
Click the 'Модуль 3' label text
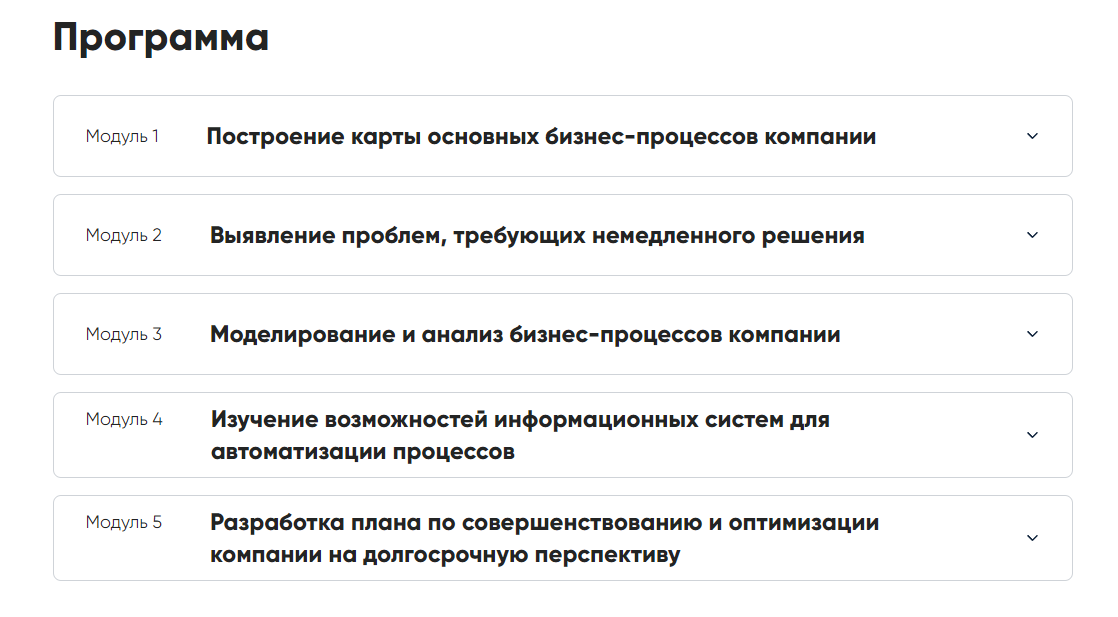pyautogui.click(x=123, y=334)
